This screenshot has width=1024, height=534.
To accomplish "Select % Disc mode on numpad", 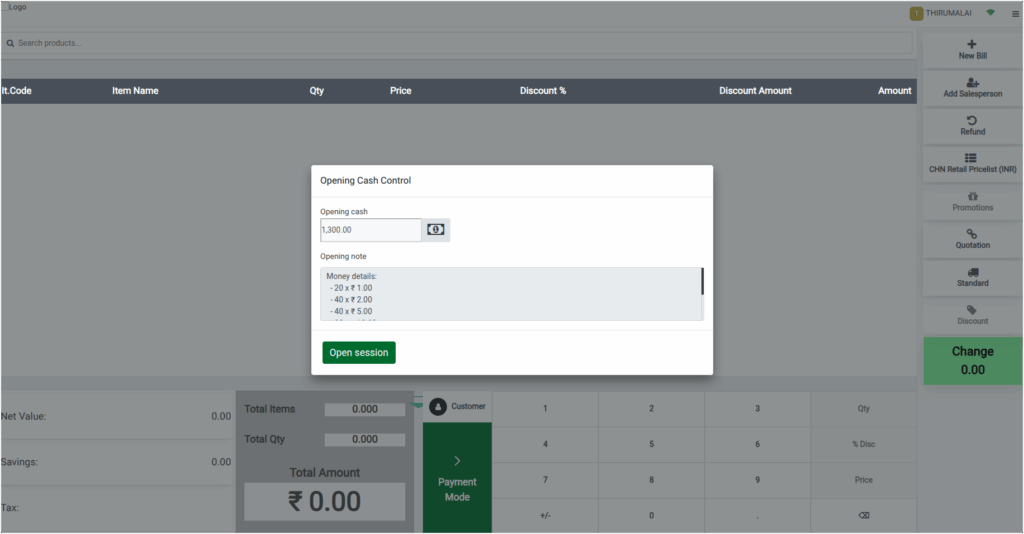I will tap(863, 445).
